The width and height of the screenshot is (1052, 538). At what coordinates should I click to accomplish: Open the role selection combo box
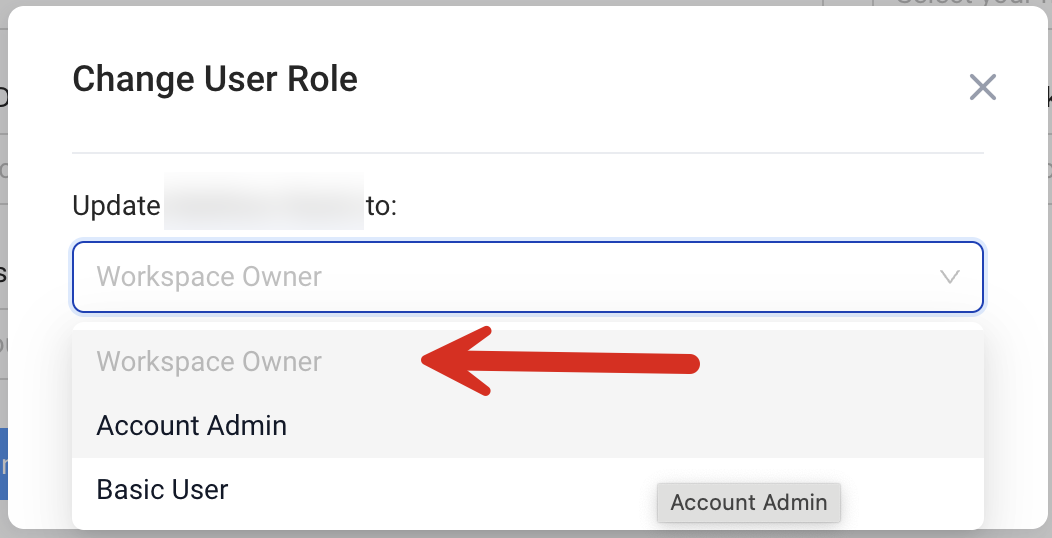pyautogui.click(x=527, y=277)
